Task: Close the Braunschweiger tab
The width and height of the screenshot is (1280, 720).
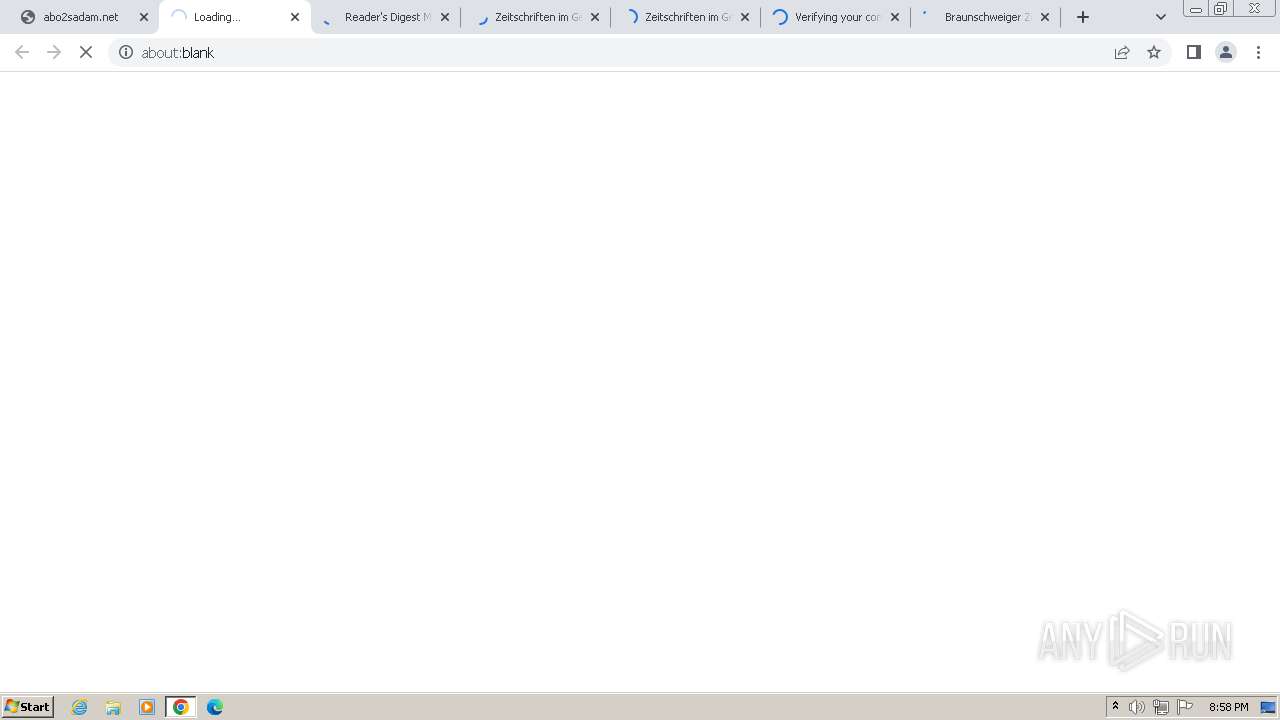Action: [x=1045, y=17]
